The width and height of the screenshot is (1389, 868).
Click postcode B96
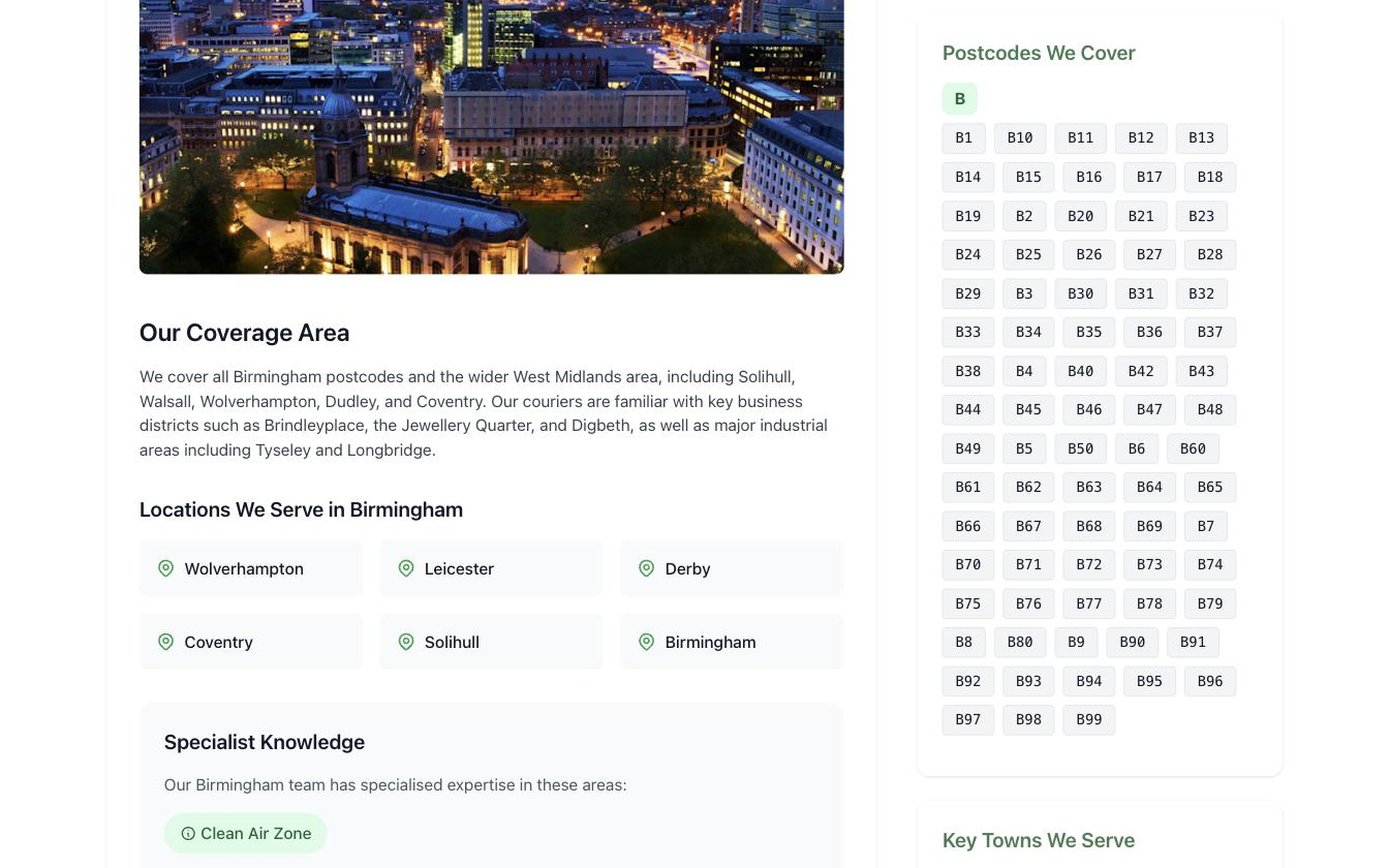click(x=1210, y=681)
